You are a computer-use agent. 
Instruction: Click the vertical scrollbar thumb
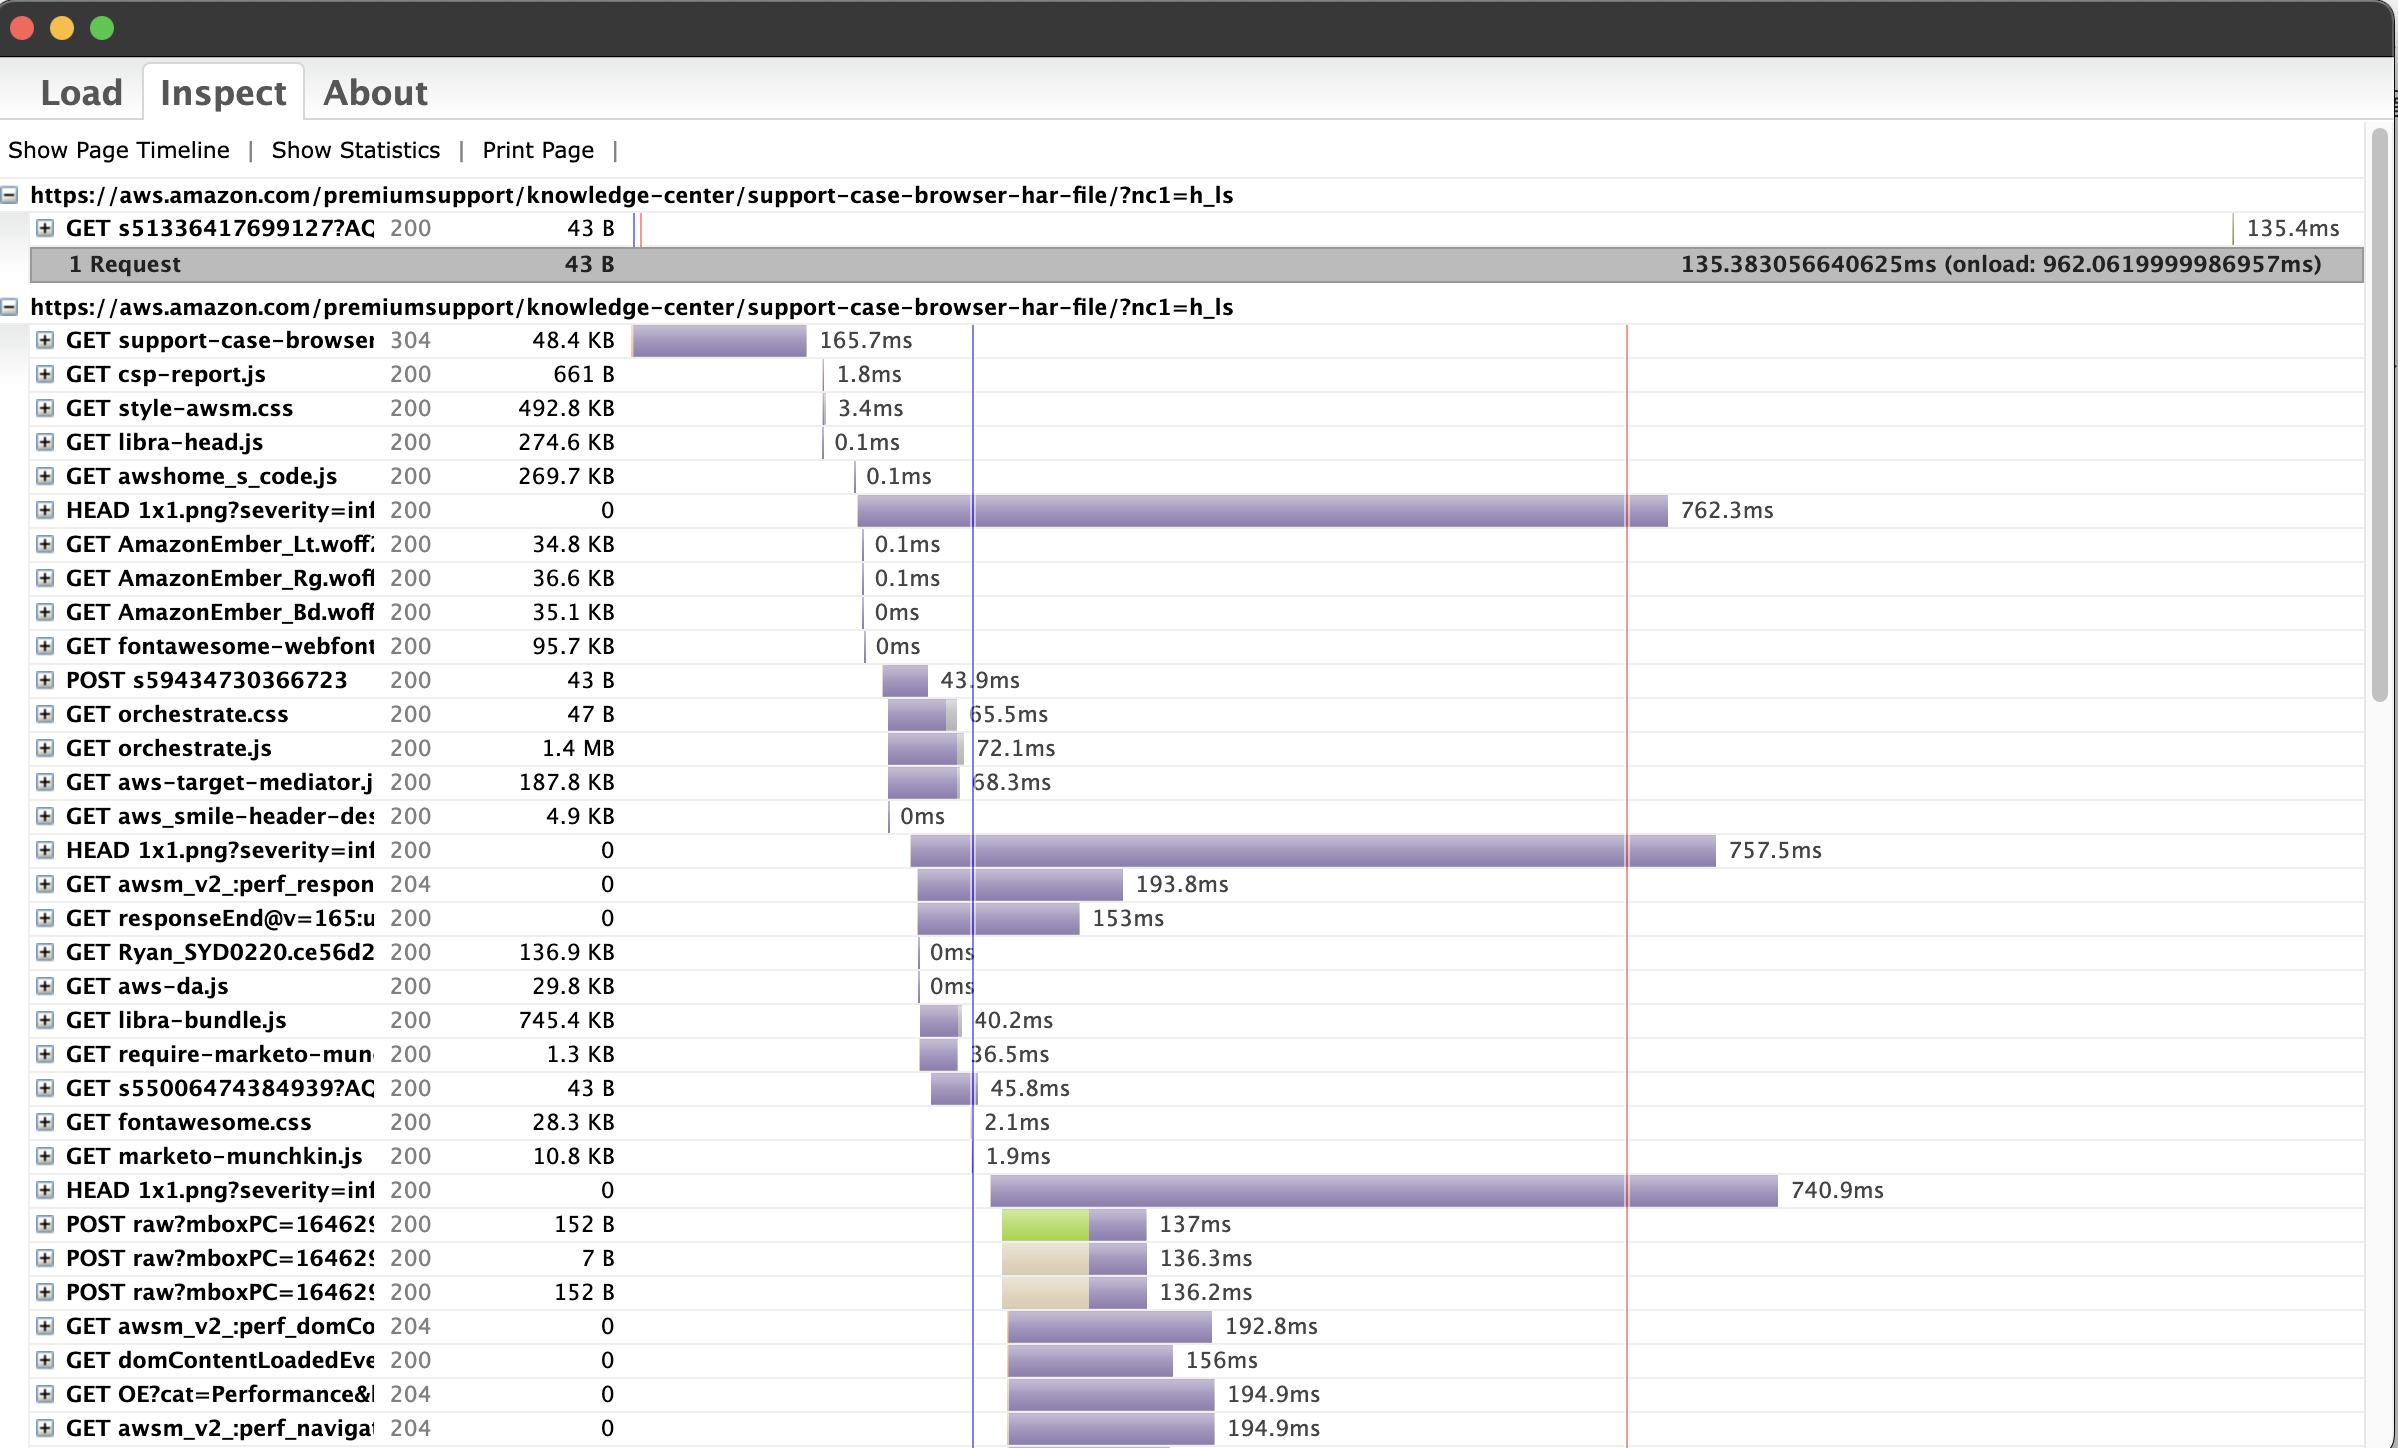(x=2379, y=415)
